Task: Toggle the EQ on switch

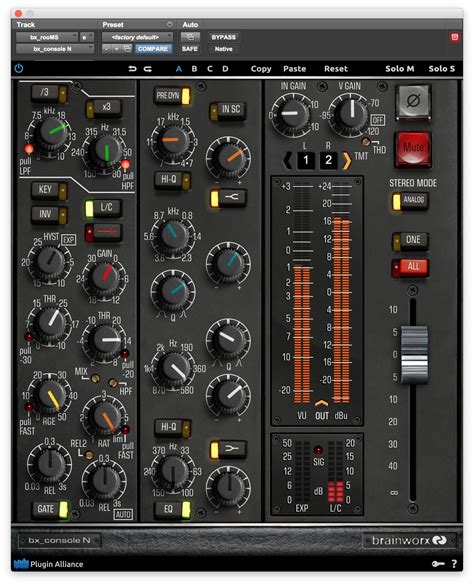Action: [172, 509]
